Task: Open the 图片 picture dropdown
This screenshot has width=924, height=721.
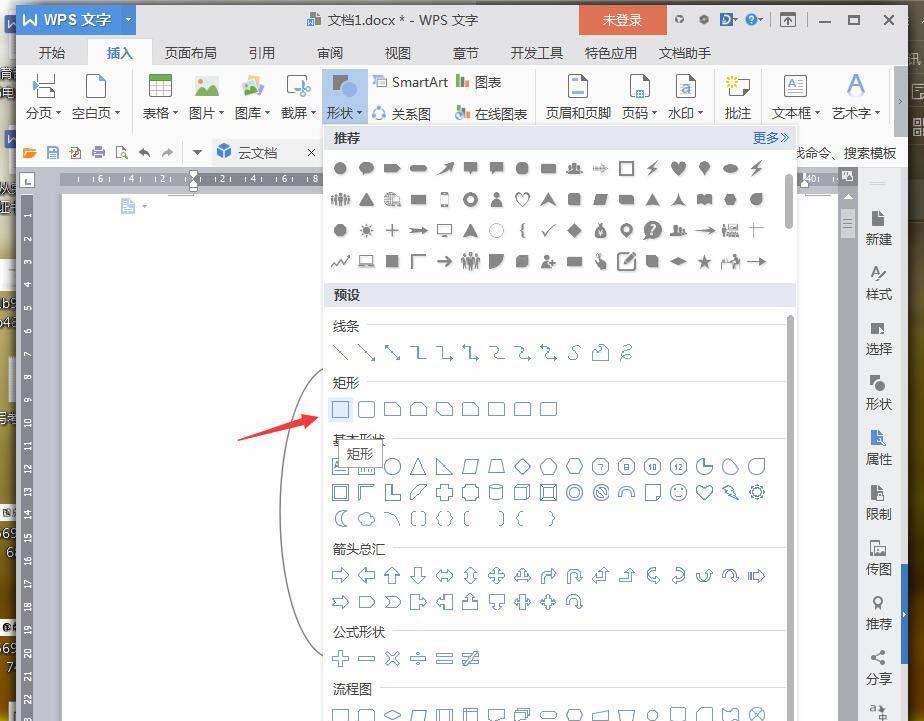Action: 206,97
